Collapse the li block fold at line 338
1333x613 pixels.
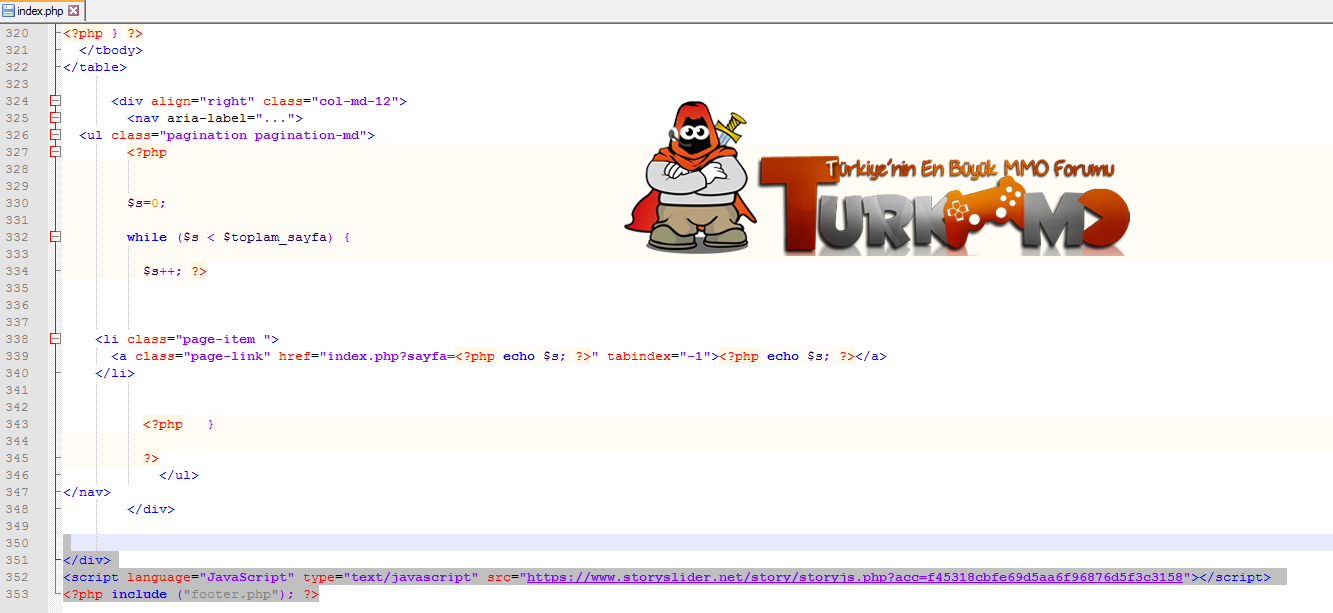point(55,339)
